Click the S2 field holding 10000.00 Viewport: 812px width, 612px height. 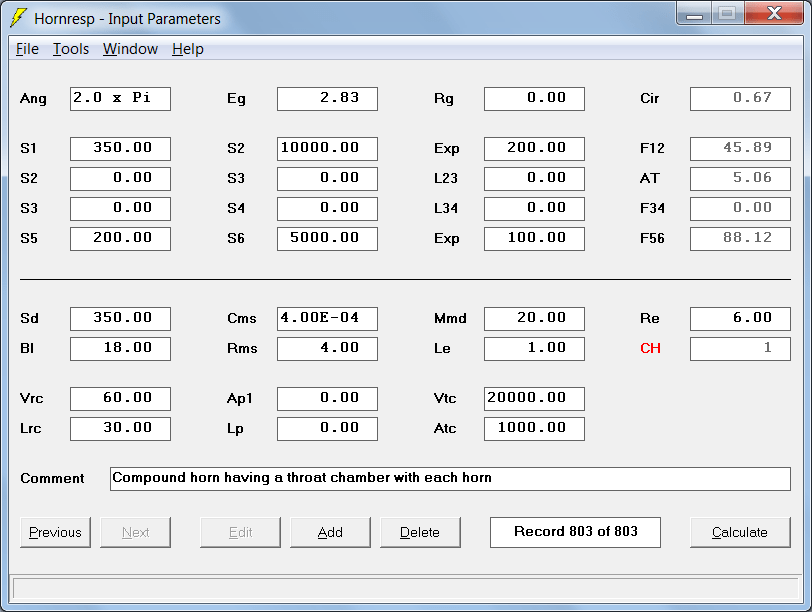click(327, 149)
